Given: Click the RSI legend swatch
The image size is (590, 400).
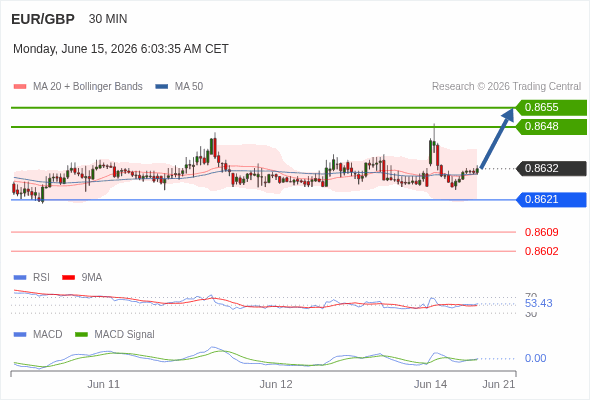Looking at the screenshot, I should [x=20, y=278].
